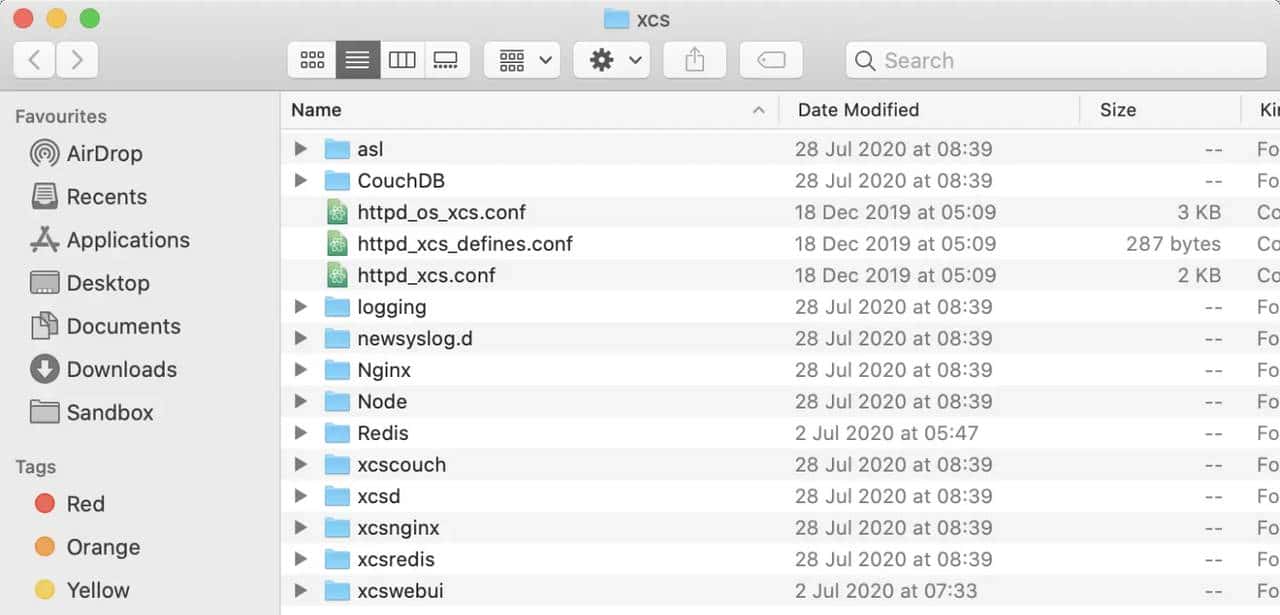Reverse sorting by clicking the Name column header

click(x=316, y=110)
